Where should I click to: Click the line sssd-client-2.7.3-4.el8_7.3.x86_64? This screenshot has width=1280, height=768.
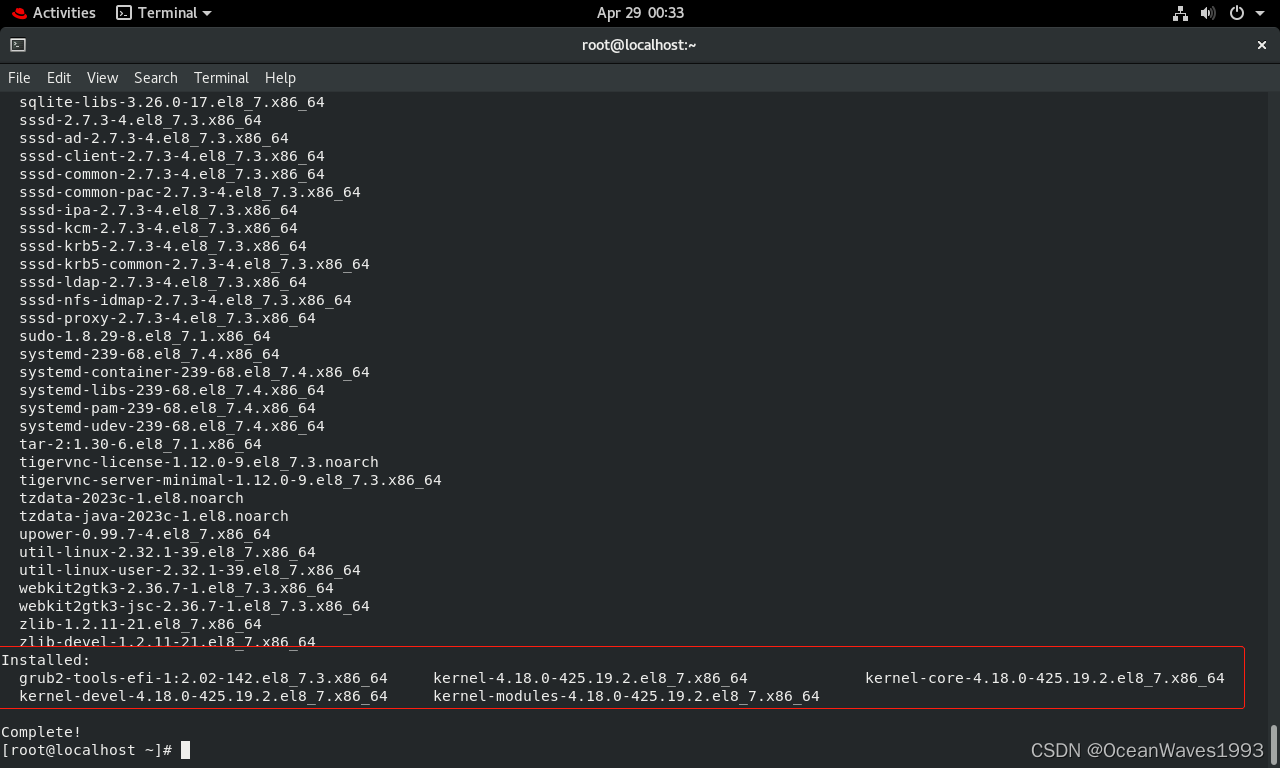[172, 156]
